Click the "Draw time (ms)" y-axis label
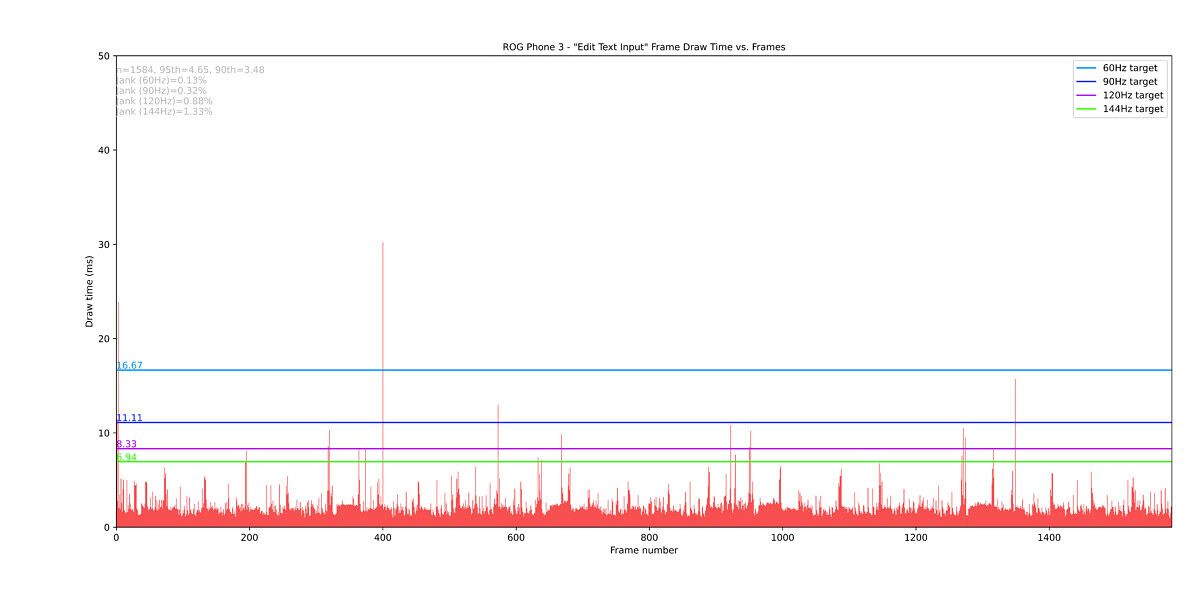 coord(89,291)
